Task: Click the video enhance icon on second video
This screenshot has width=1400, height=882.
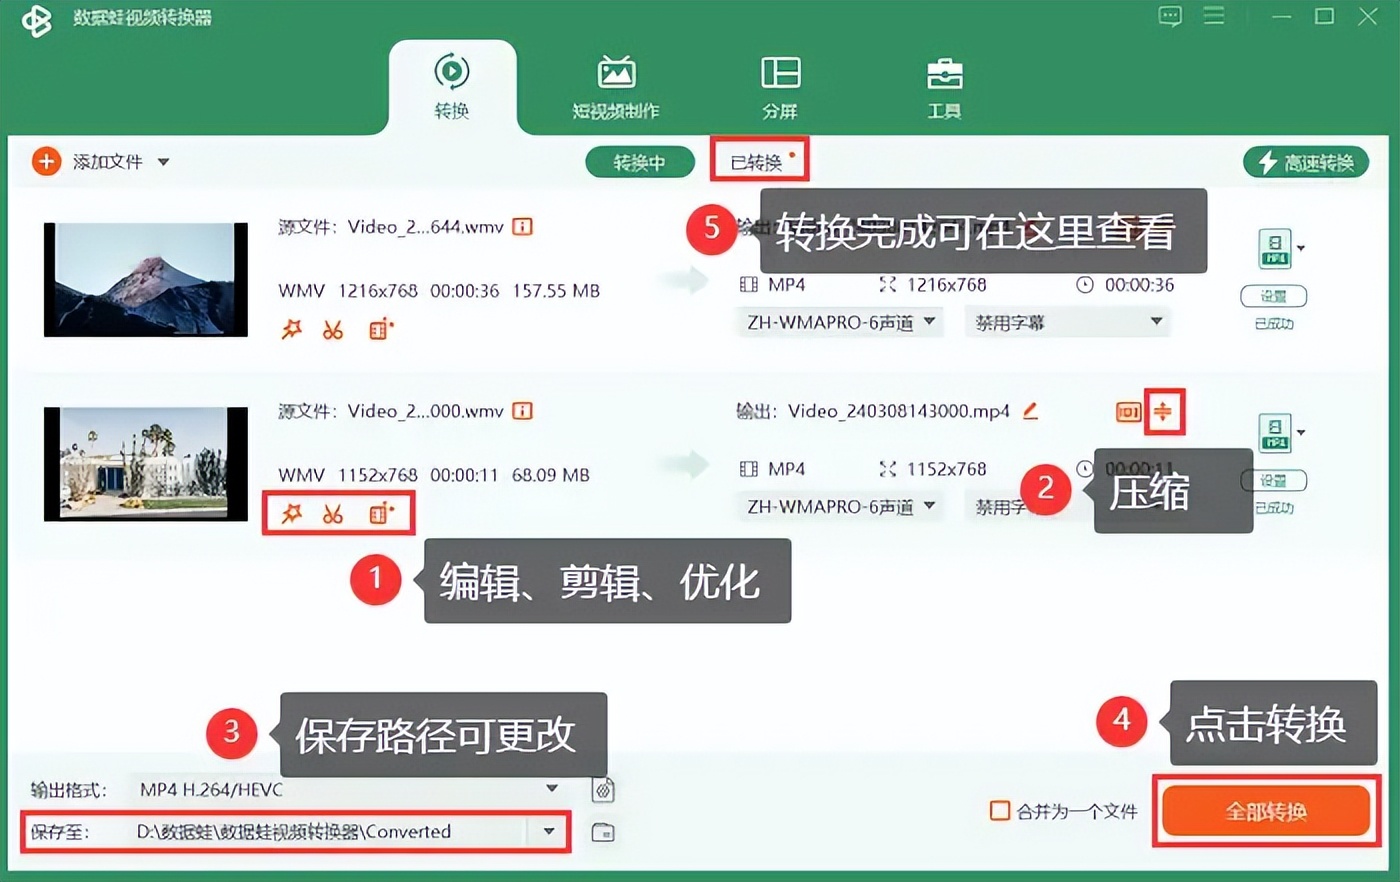Action: point(380,514)
